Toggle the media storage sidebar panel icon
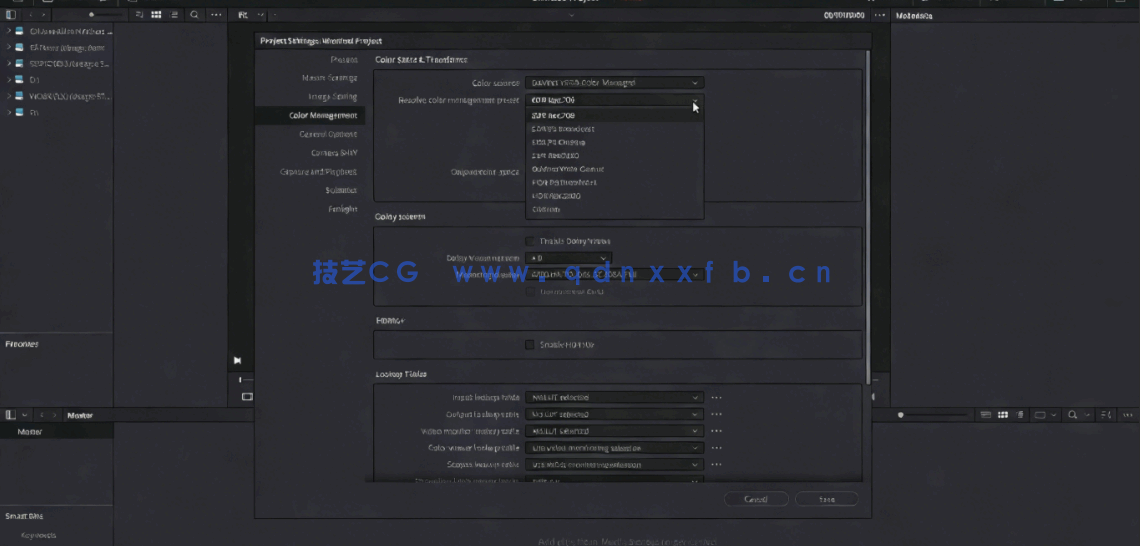 [10, 15]
